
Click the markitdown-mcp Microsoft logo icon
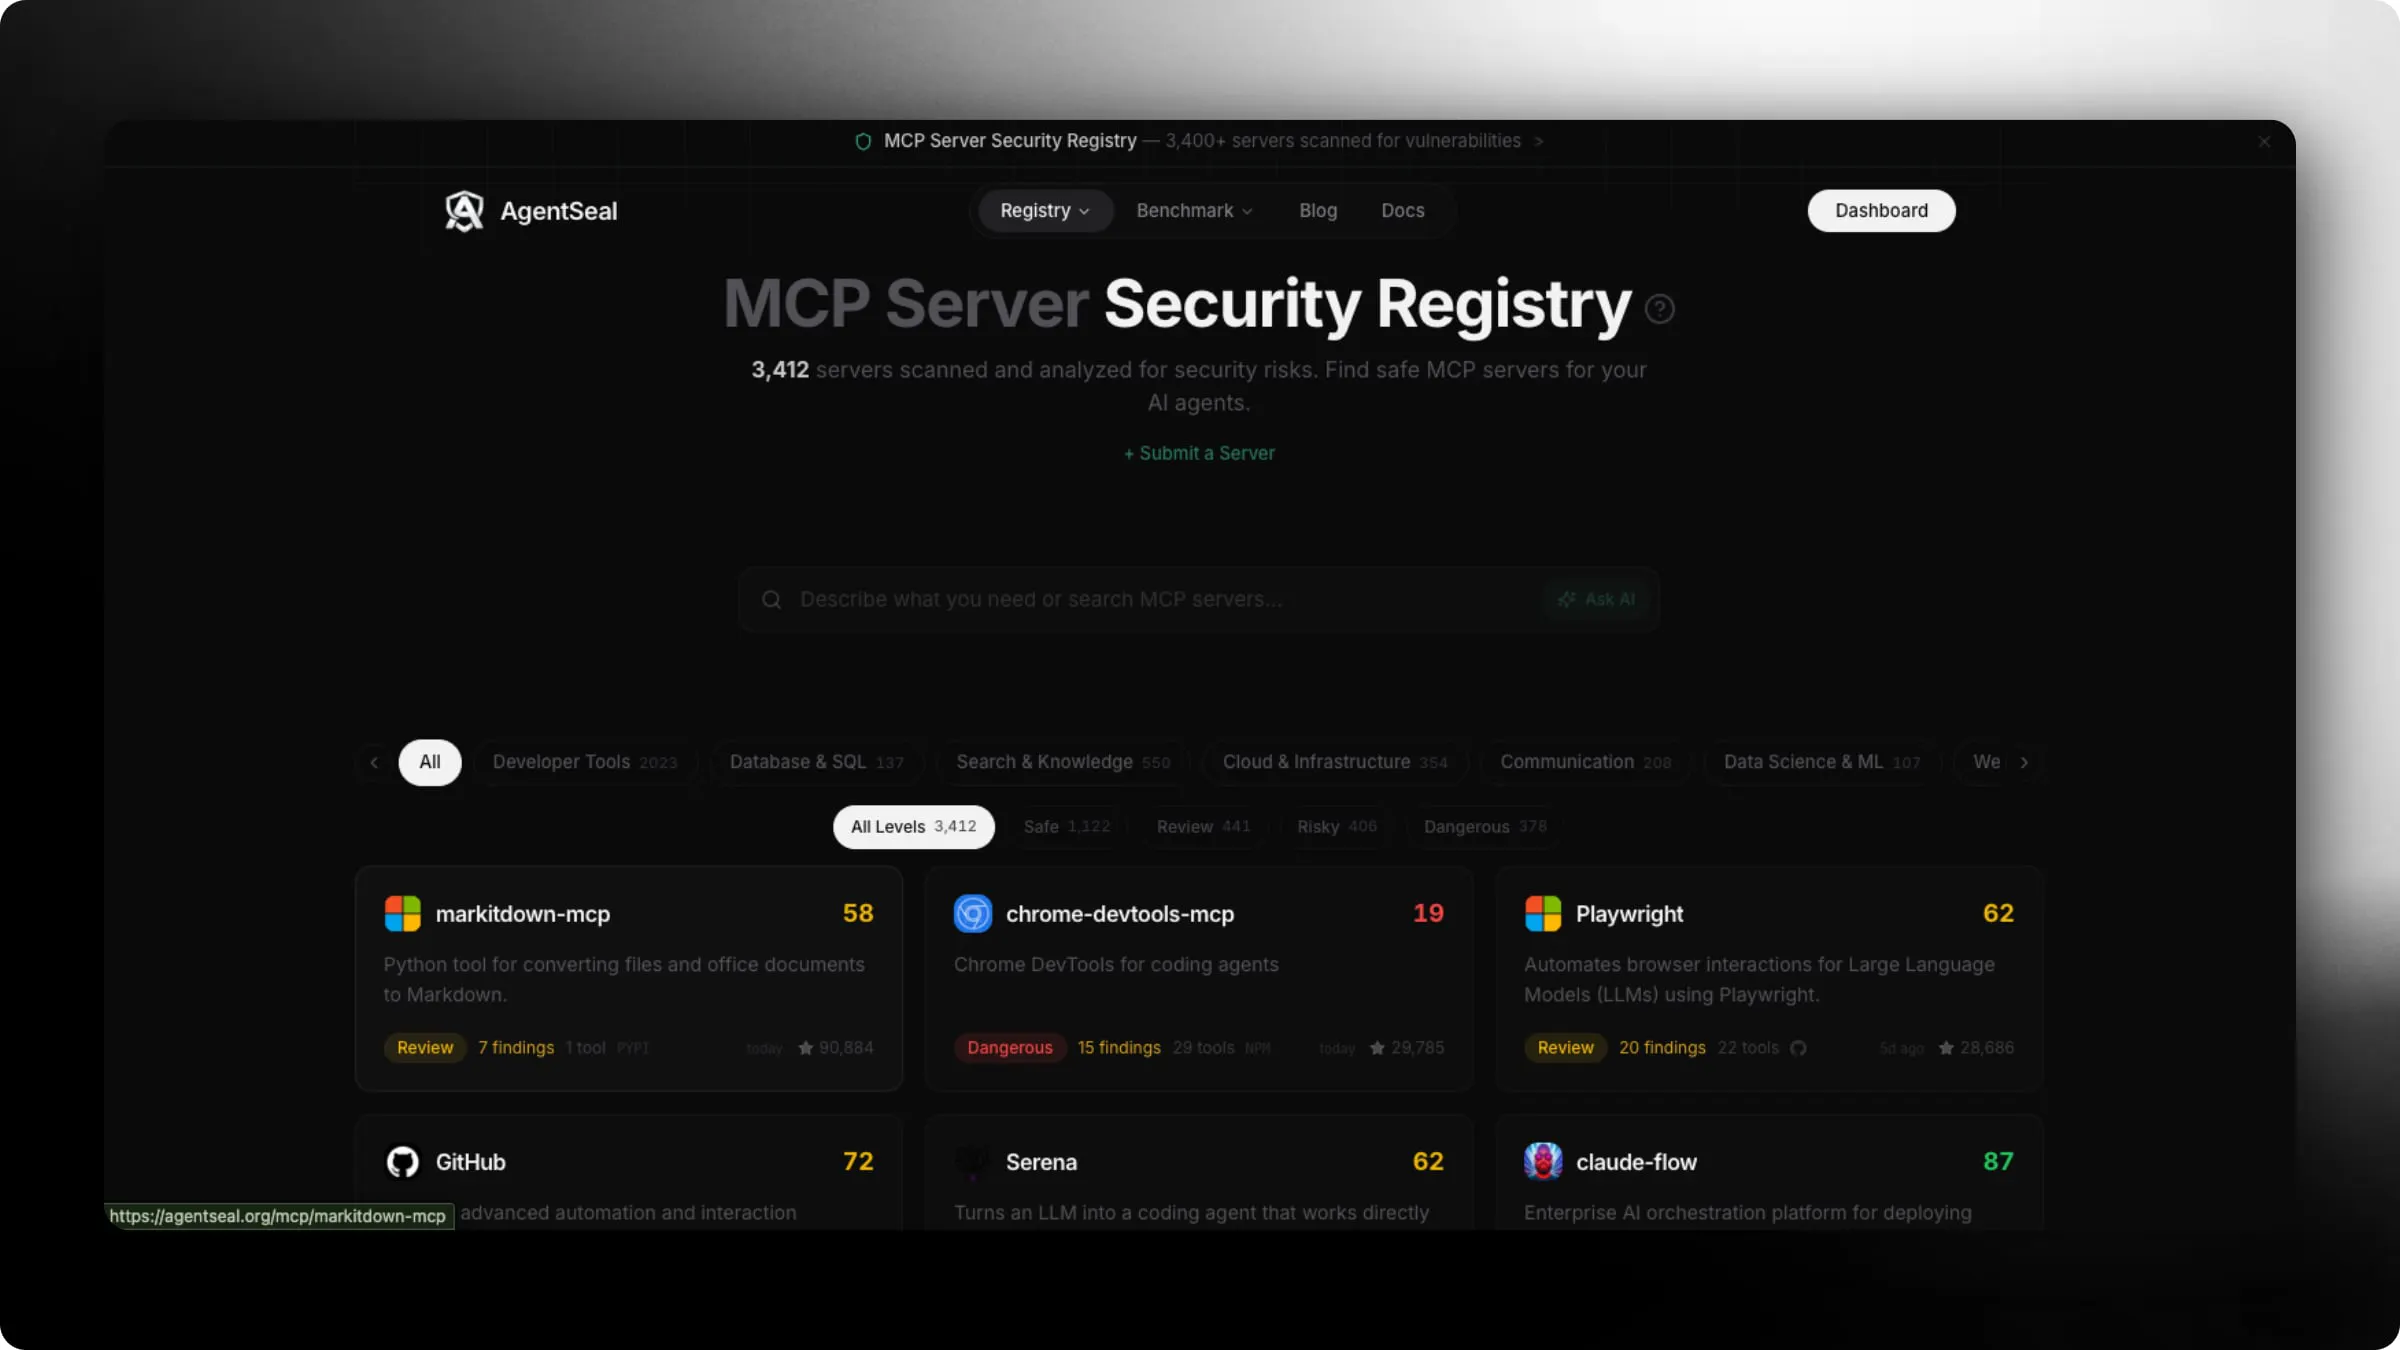pos(403,913)
